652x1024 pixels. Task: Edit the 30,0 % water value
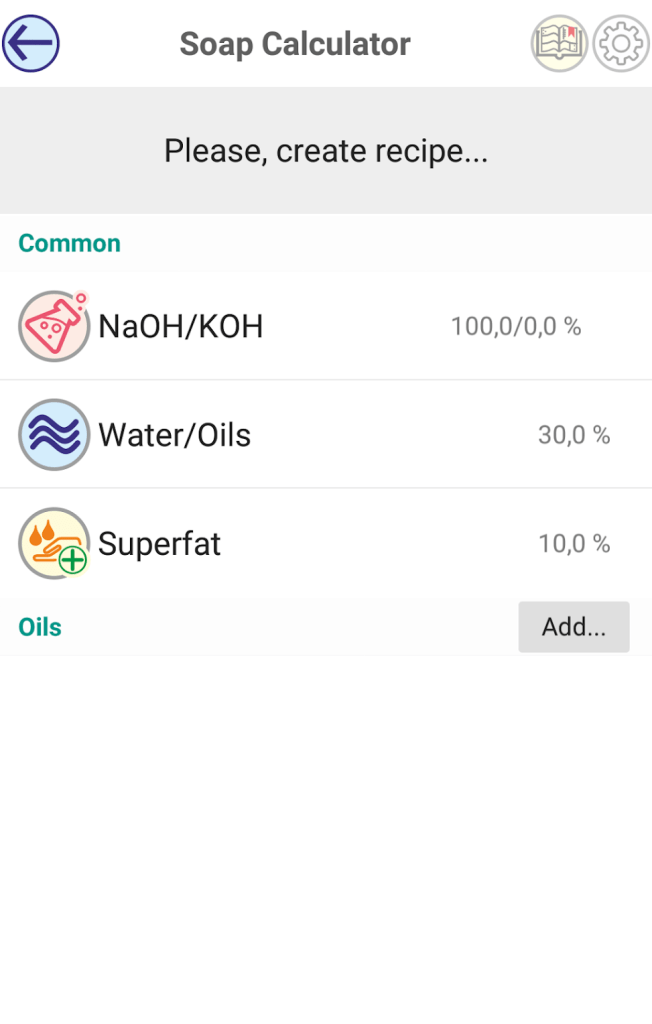574,436
